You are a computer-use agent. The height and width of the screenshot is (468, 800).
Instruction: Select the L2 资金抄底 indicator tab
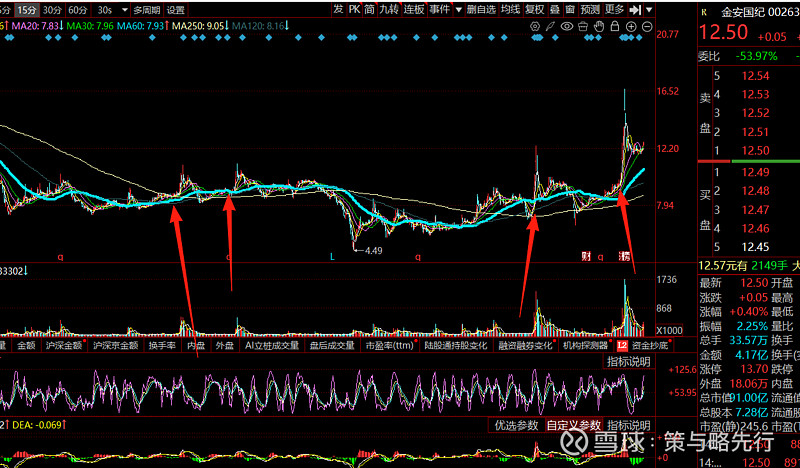pyautogui.click(x=643, y=346)
